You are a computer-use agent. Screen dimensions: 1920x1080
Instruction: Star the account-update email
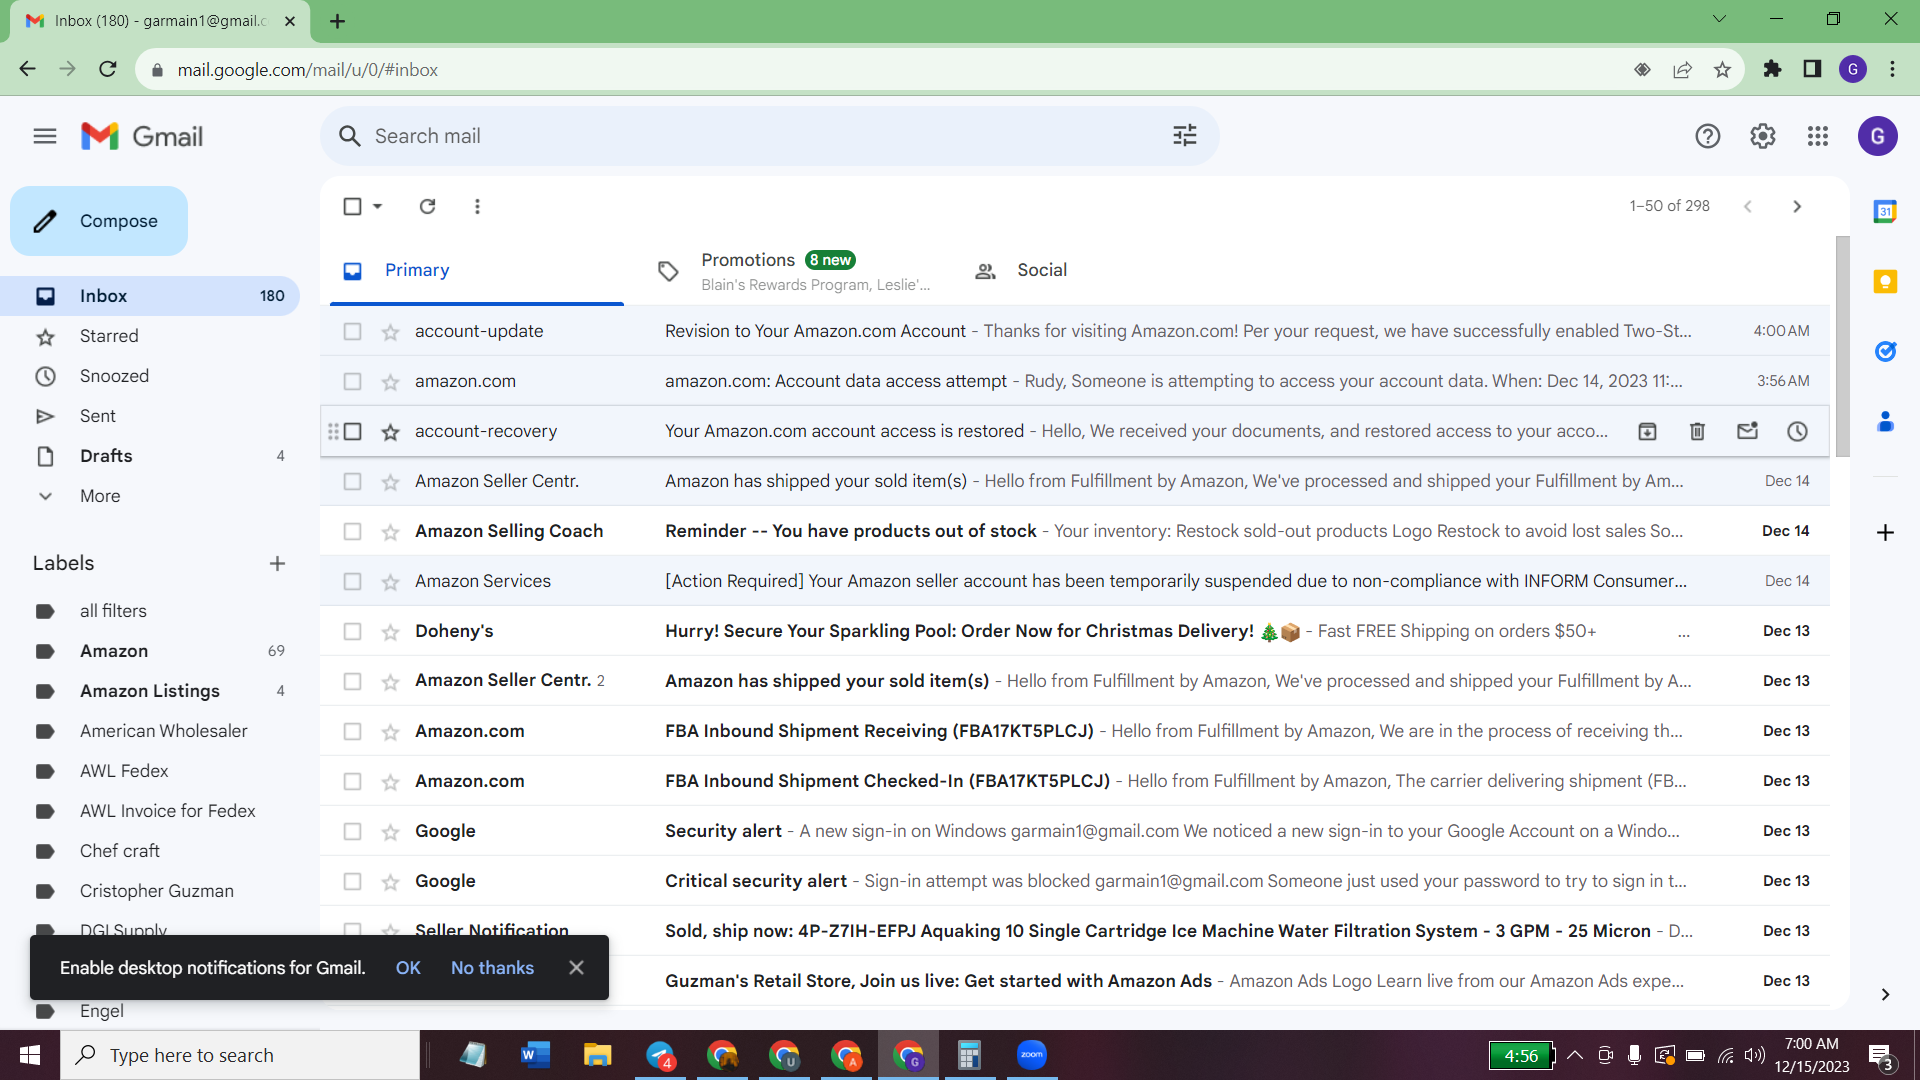pos(390,332)
